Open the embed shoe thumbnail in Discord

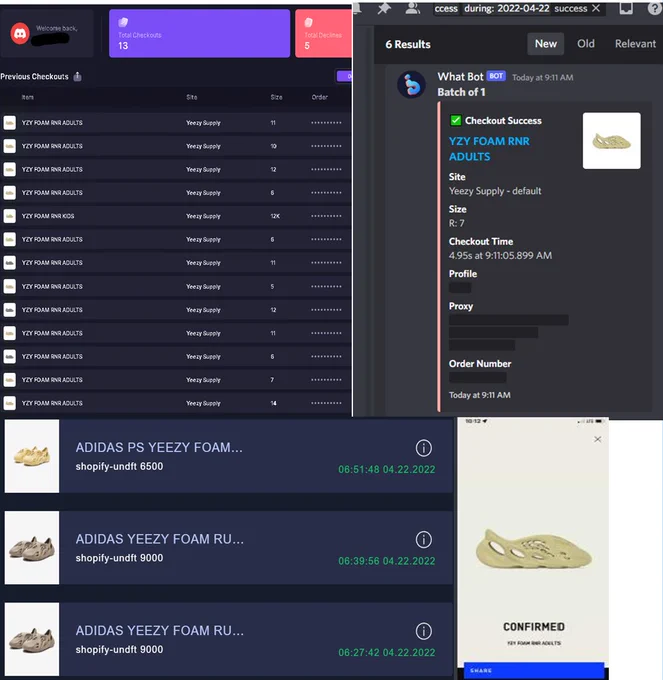click(611, 141)
